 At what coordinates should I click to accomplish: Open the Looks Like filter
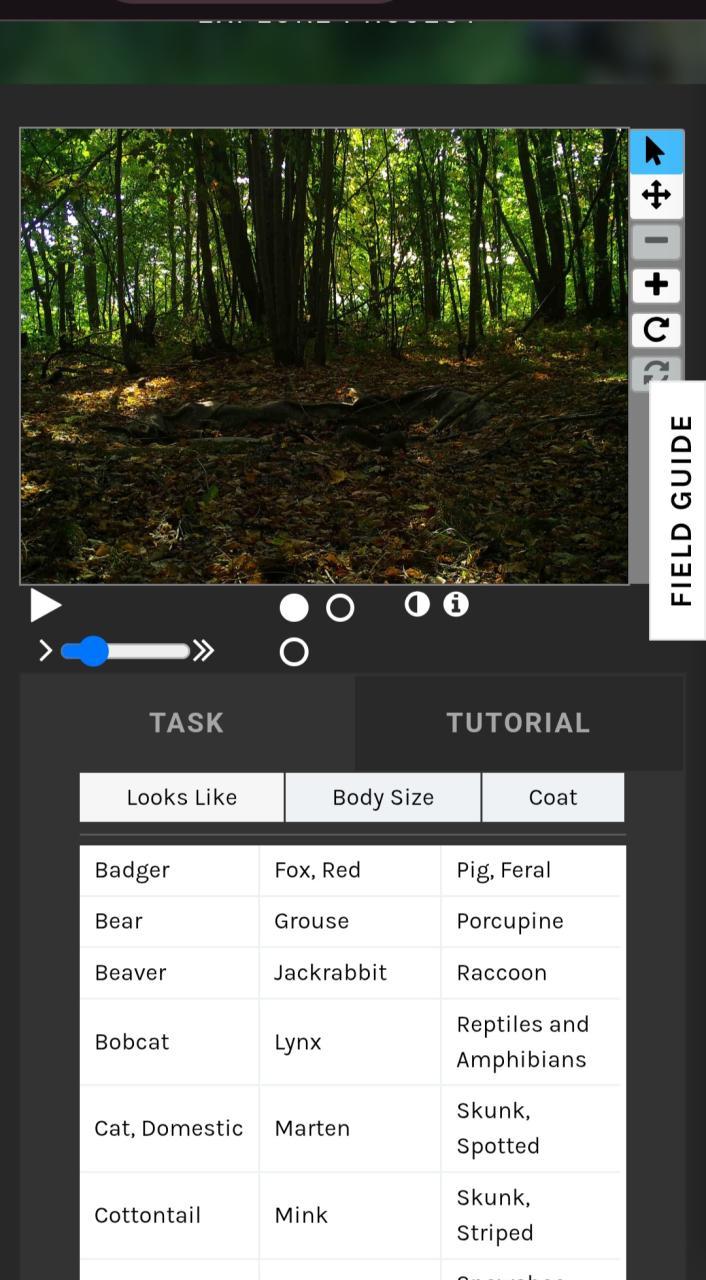[x=182, y=797]
